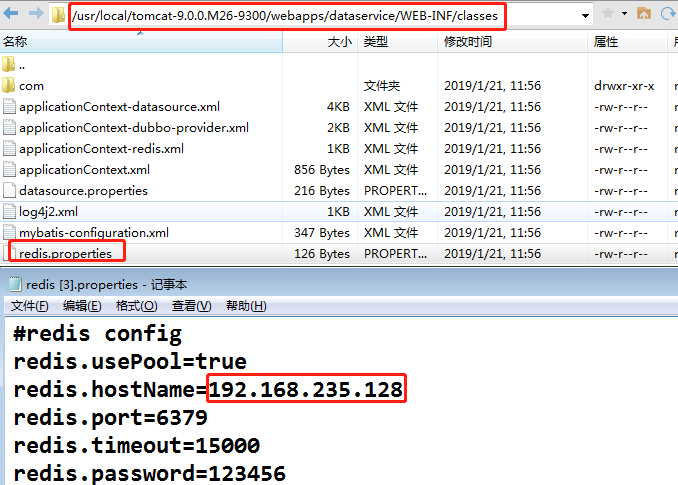Click the forward navigation arrow
This screenshot has height=485, width=678.
[34, 15]
